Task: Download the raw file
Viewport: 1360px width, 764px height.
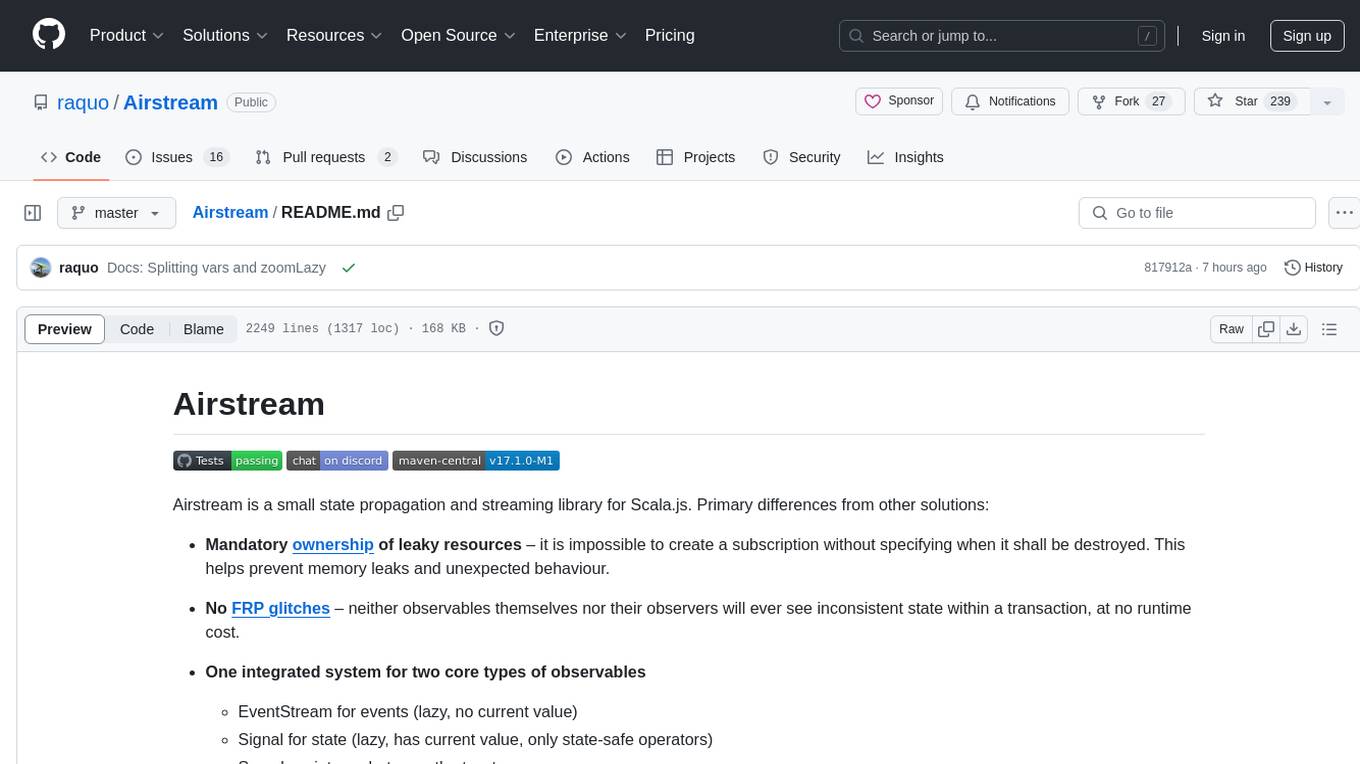Action: 1293,329
